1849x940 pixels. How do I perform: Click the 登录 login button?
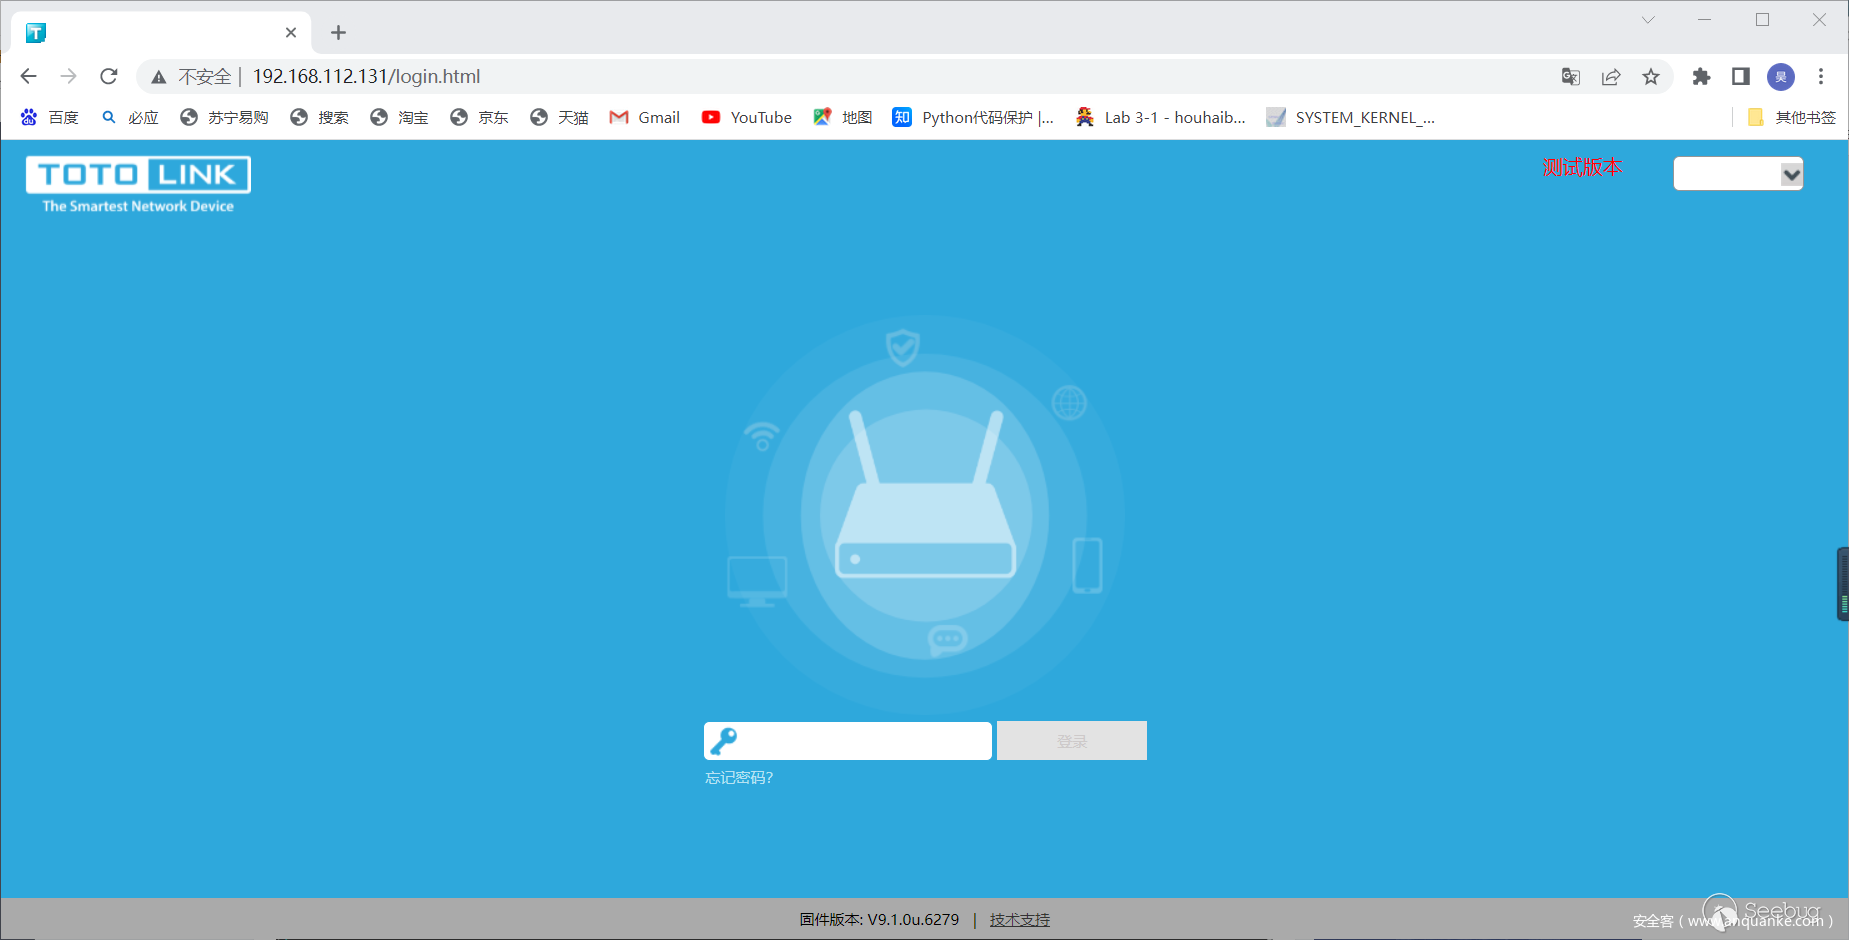(x=1072, y=741)
